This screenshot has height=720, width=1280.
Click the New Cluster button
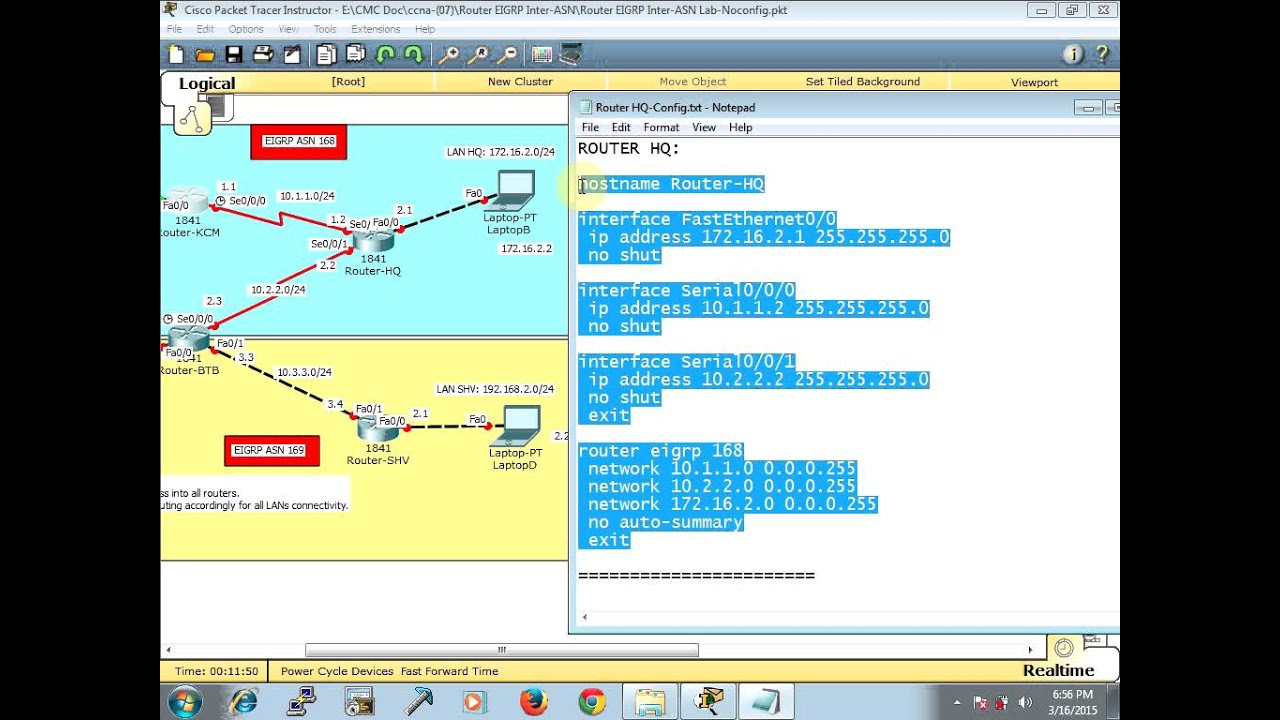[x=520, y=82]
